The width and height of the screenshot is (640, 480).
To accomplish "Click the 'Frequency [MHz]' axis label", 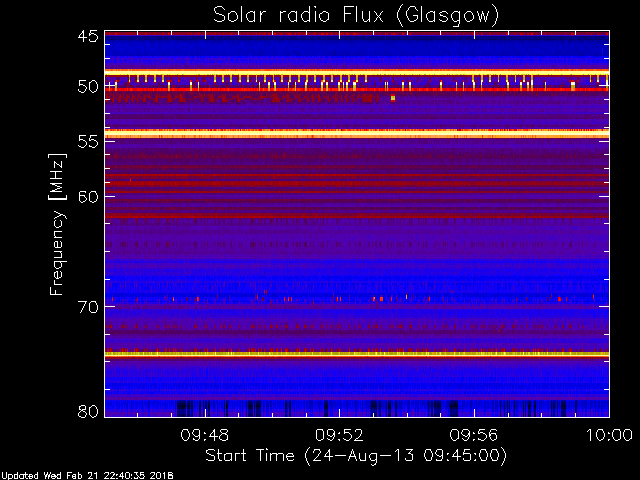I will coord(57,224).
